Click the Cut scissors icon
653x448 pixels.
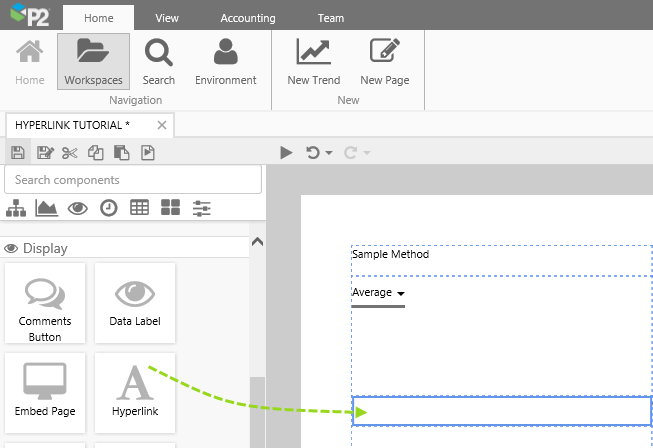(69, 153)
